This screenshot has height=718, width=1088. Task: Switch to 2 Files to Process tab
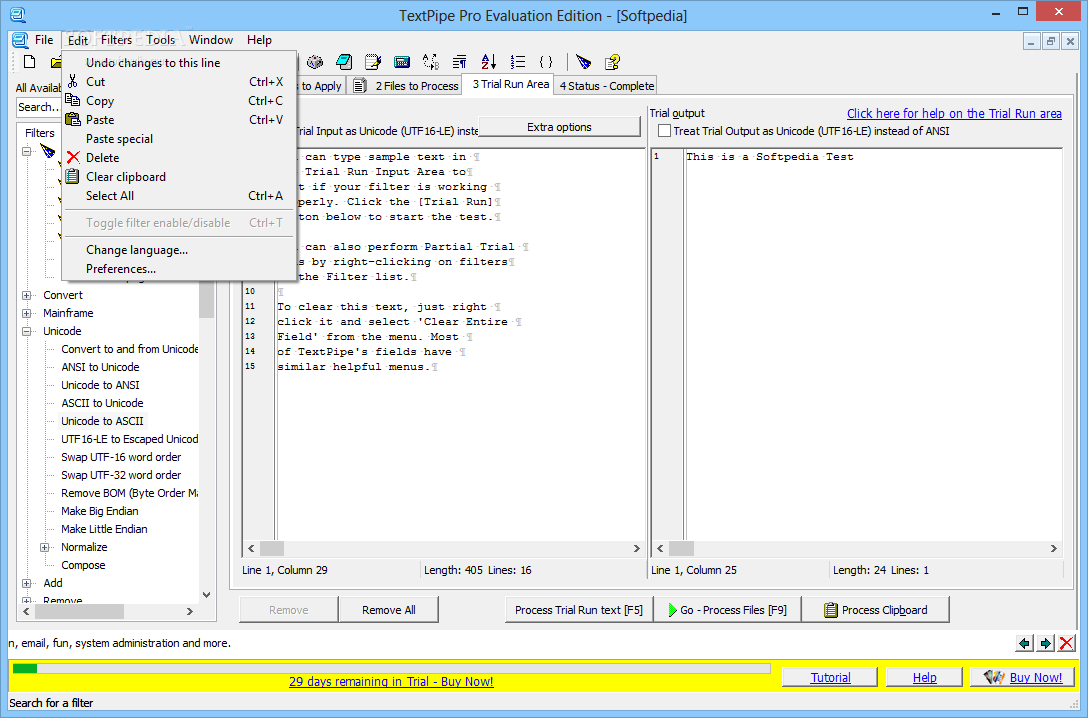coord(407,85)
